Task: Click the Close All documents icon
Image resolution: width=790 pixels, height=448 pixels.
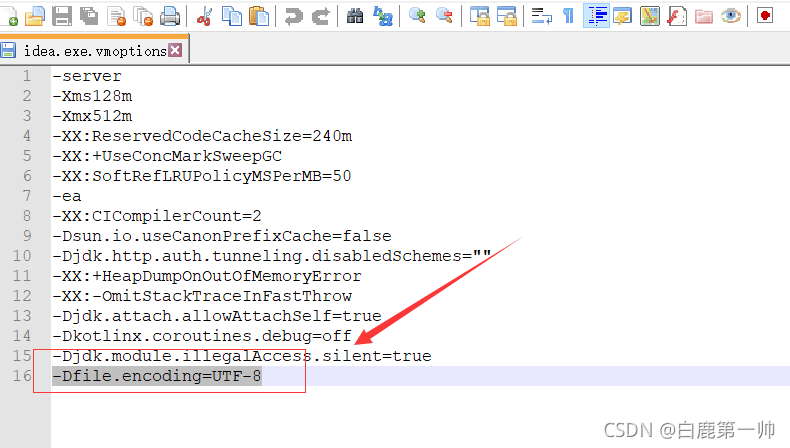Action: click(x=143, y=16)
